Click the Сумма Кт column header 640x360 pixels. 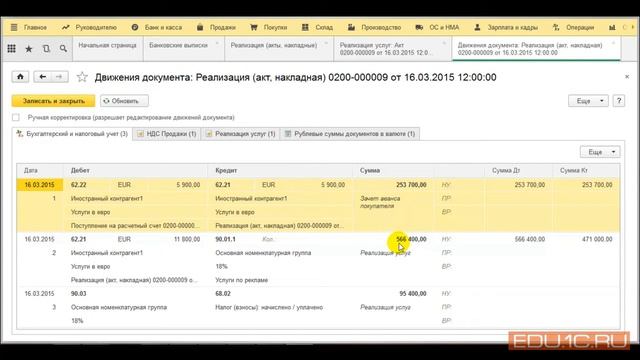click(586, 171)
